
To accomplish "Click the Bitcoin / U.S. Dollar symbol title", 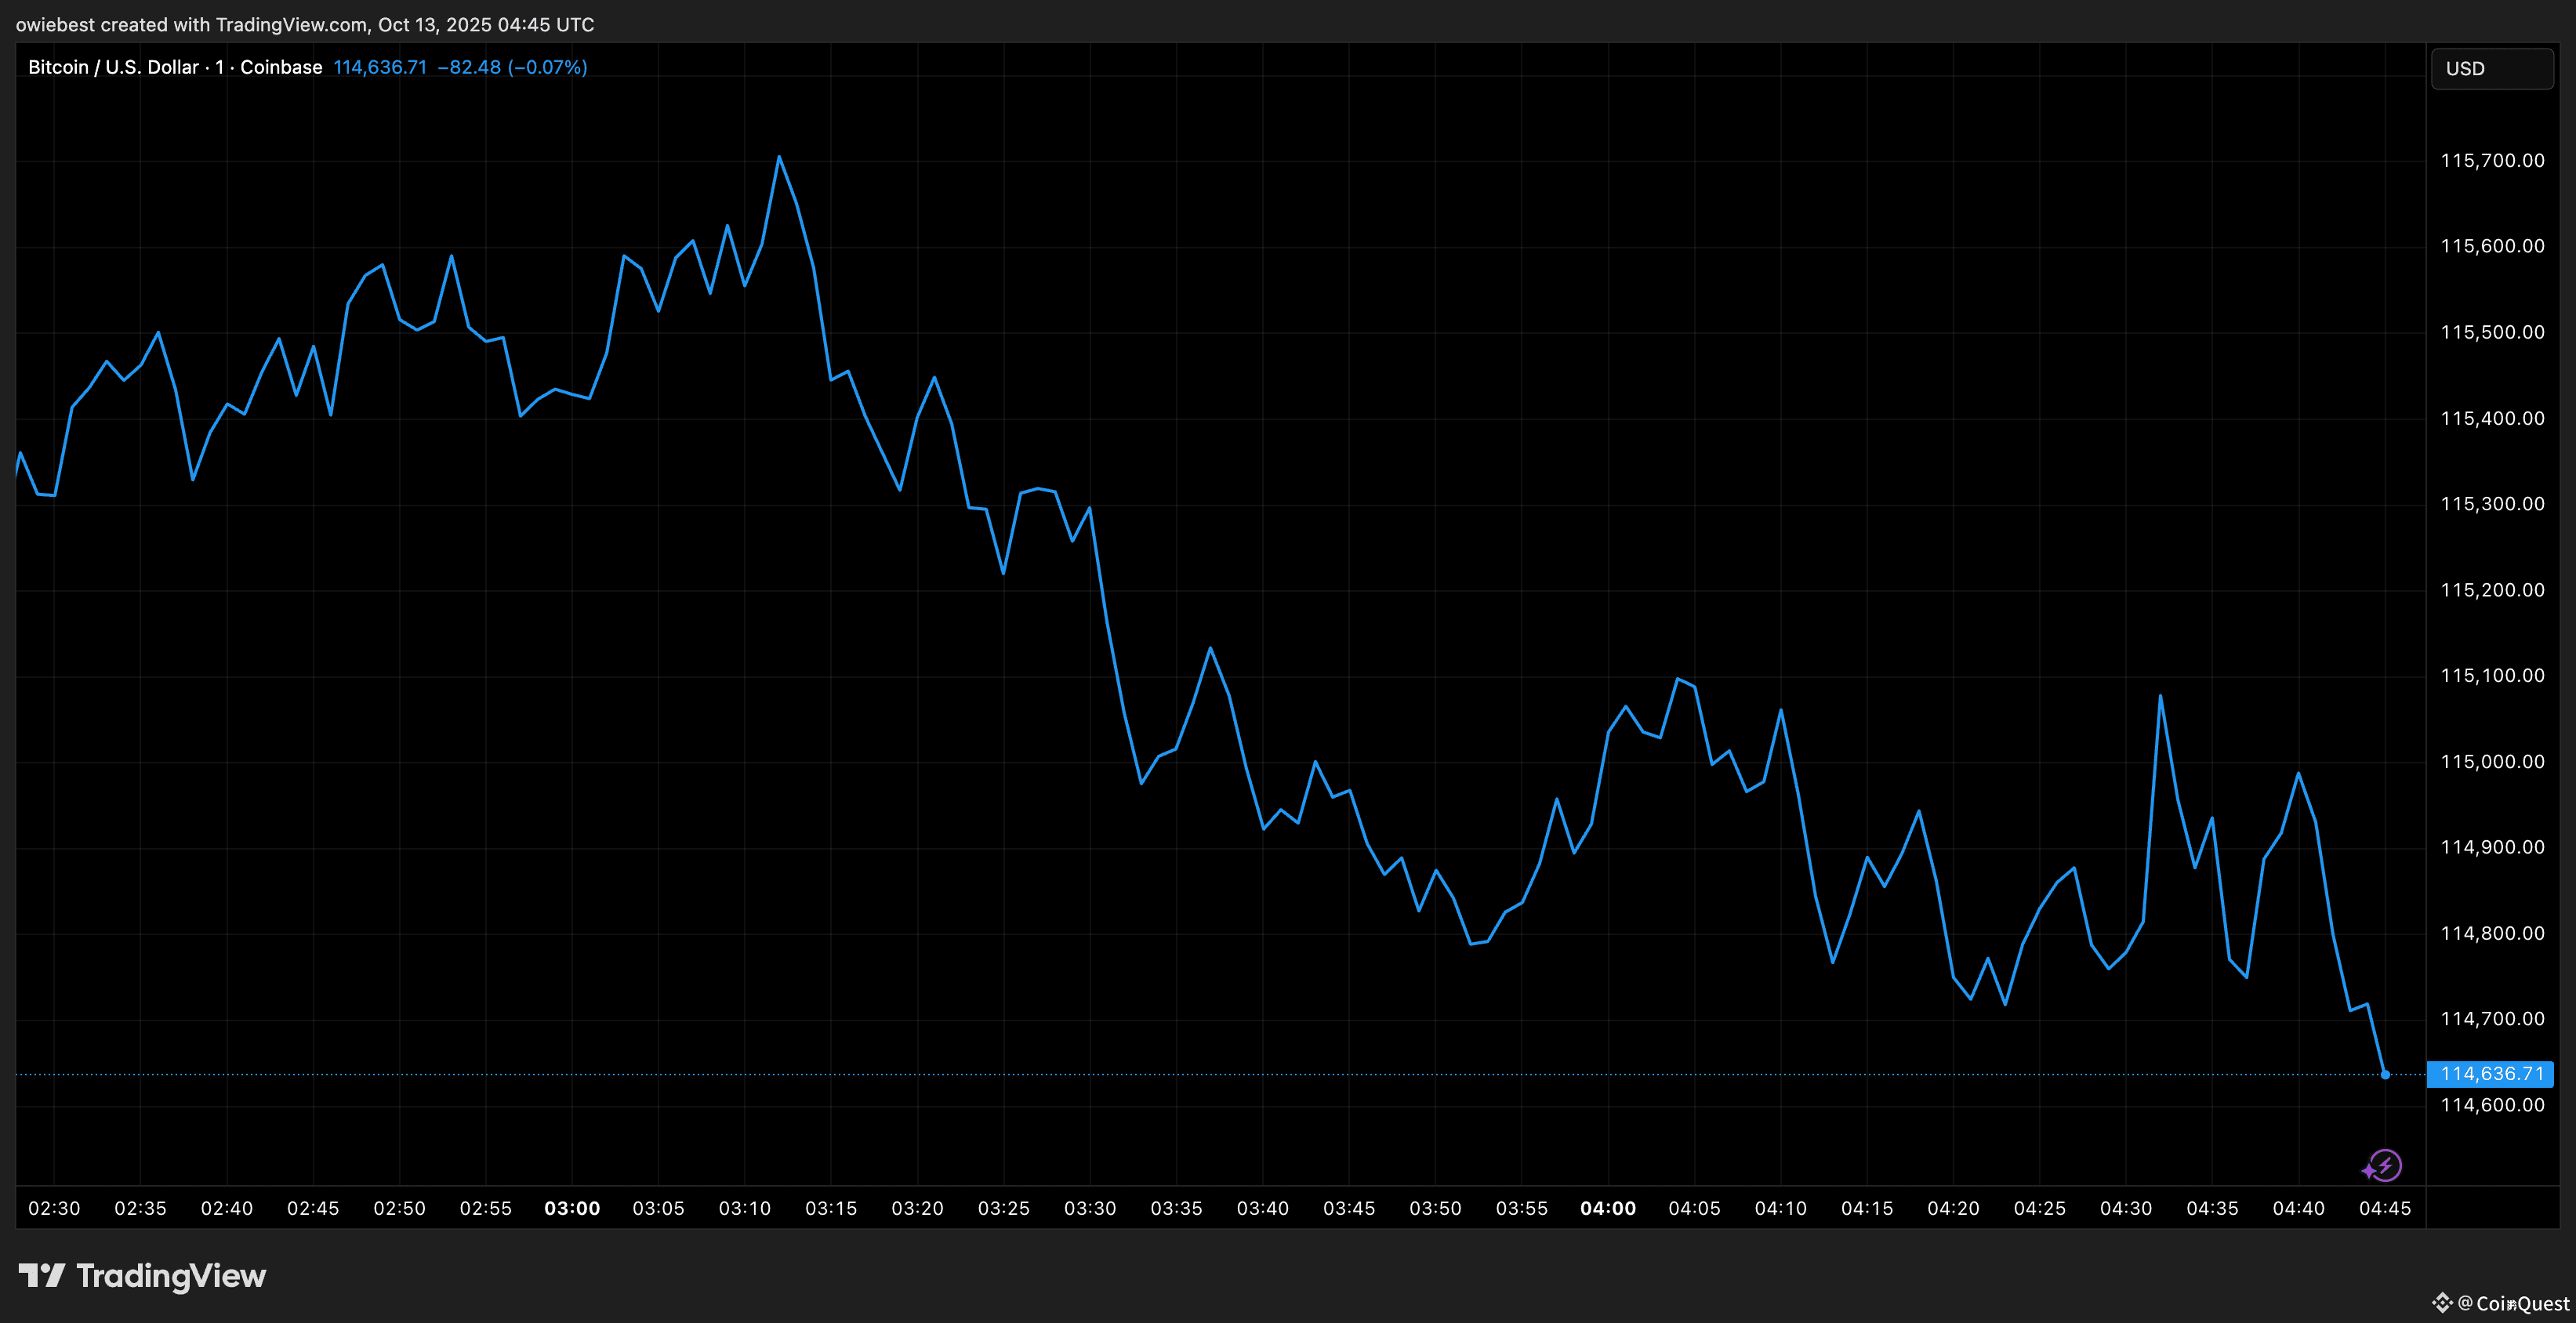I will click(x=113, y=67).
